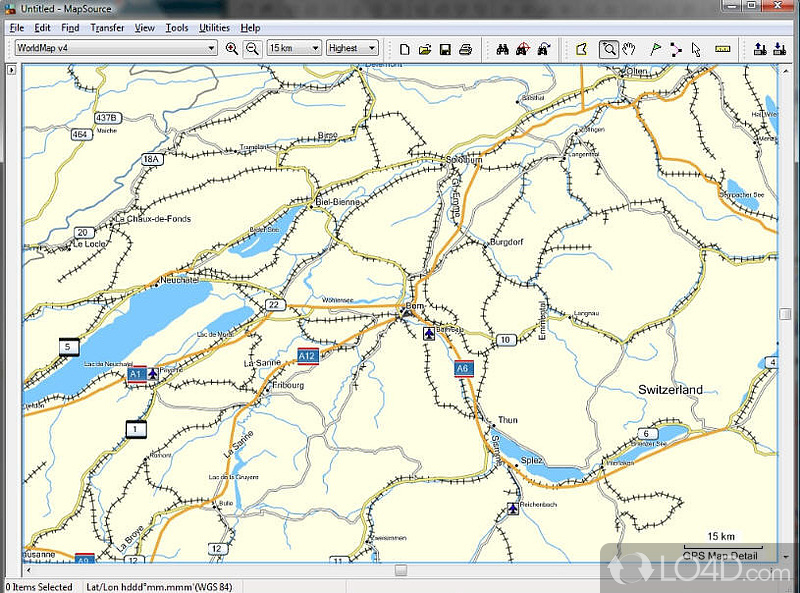Select the Waypoint flag tool
Image resolution: width=800 pixels, height=593 pixels.
[656, 48]
